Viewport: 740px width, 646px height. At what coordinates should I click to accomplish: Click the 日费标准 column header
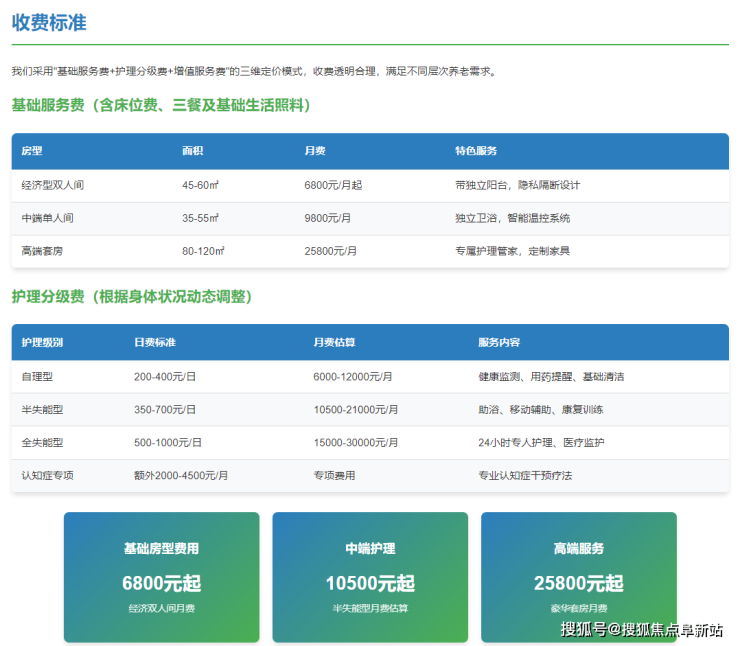point(155,343)
